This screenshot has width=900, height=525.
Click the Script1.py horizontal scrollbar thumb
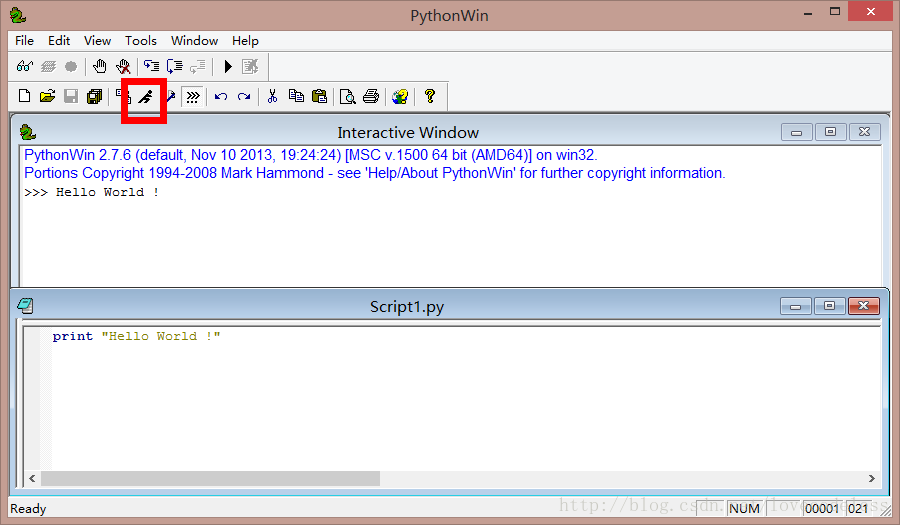tap(211, 479)
